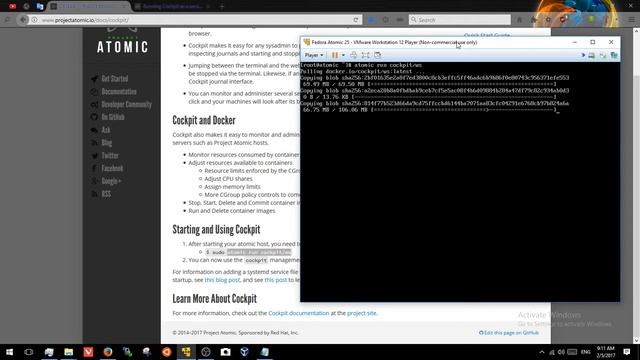640x360 pixels.
Task: Click the 'Cockpit and Docker' heading
Action: 204,120
